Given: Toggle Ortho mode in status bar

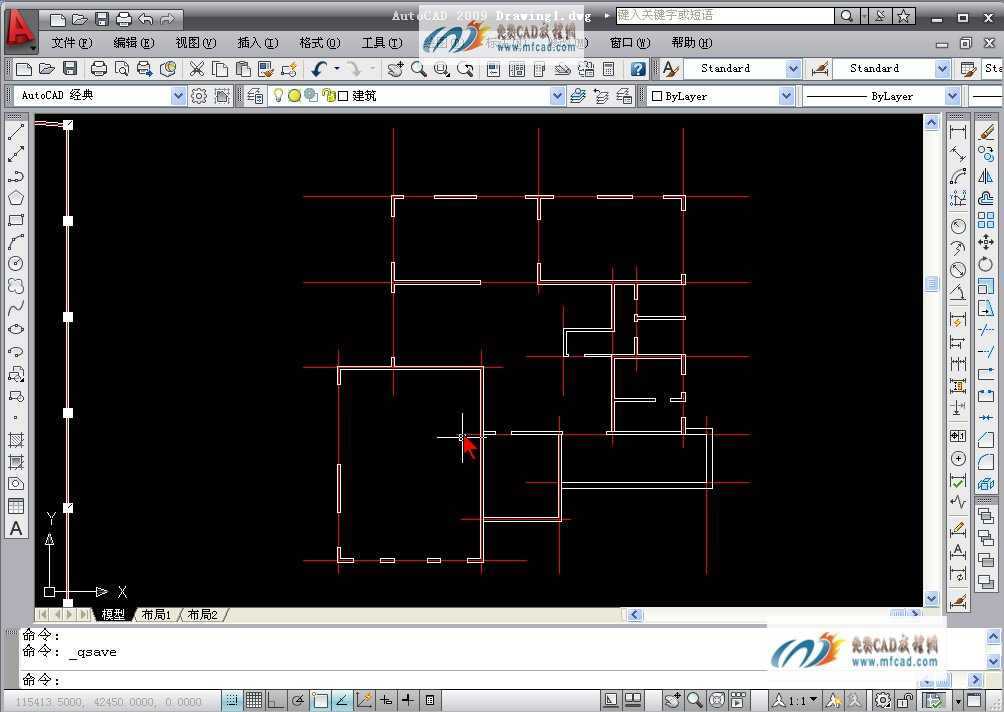Looking at the screenshot, I should 276,700.
